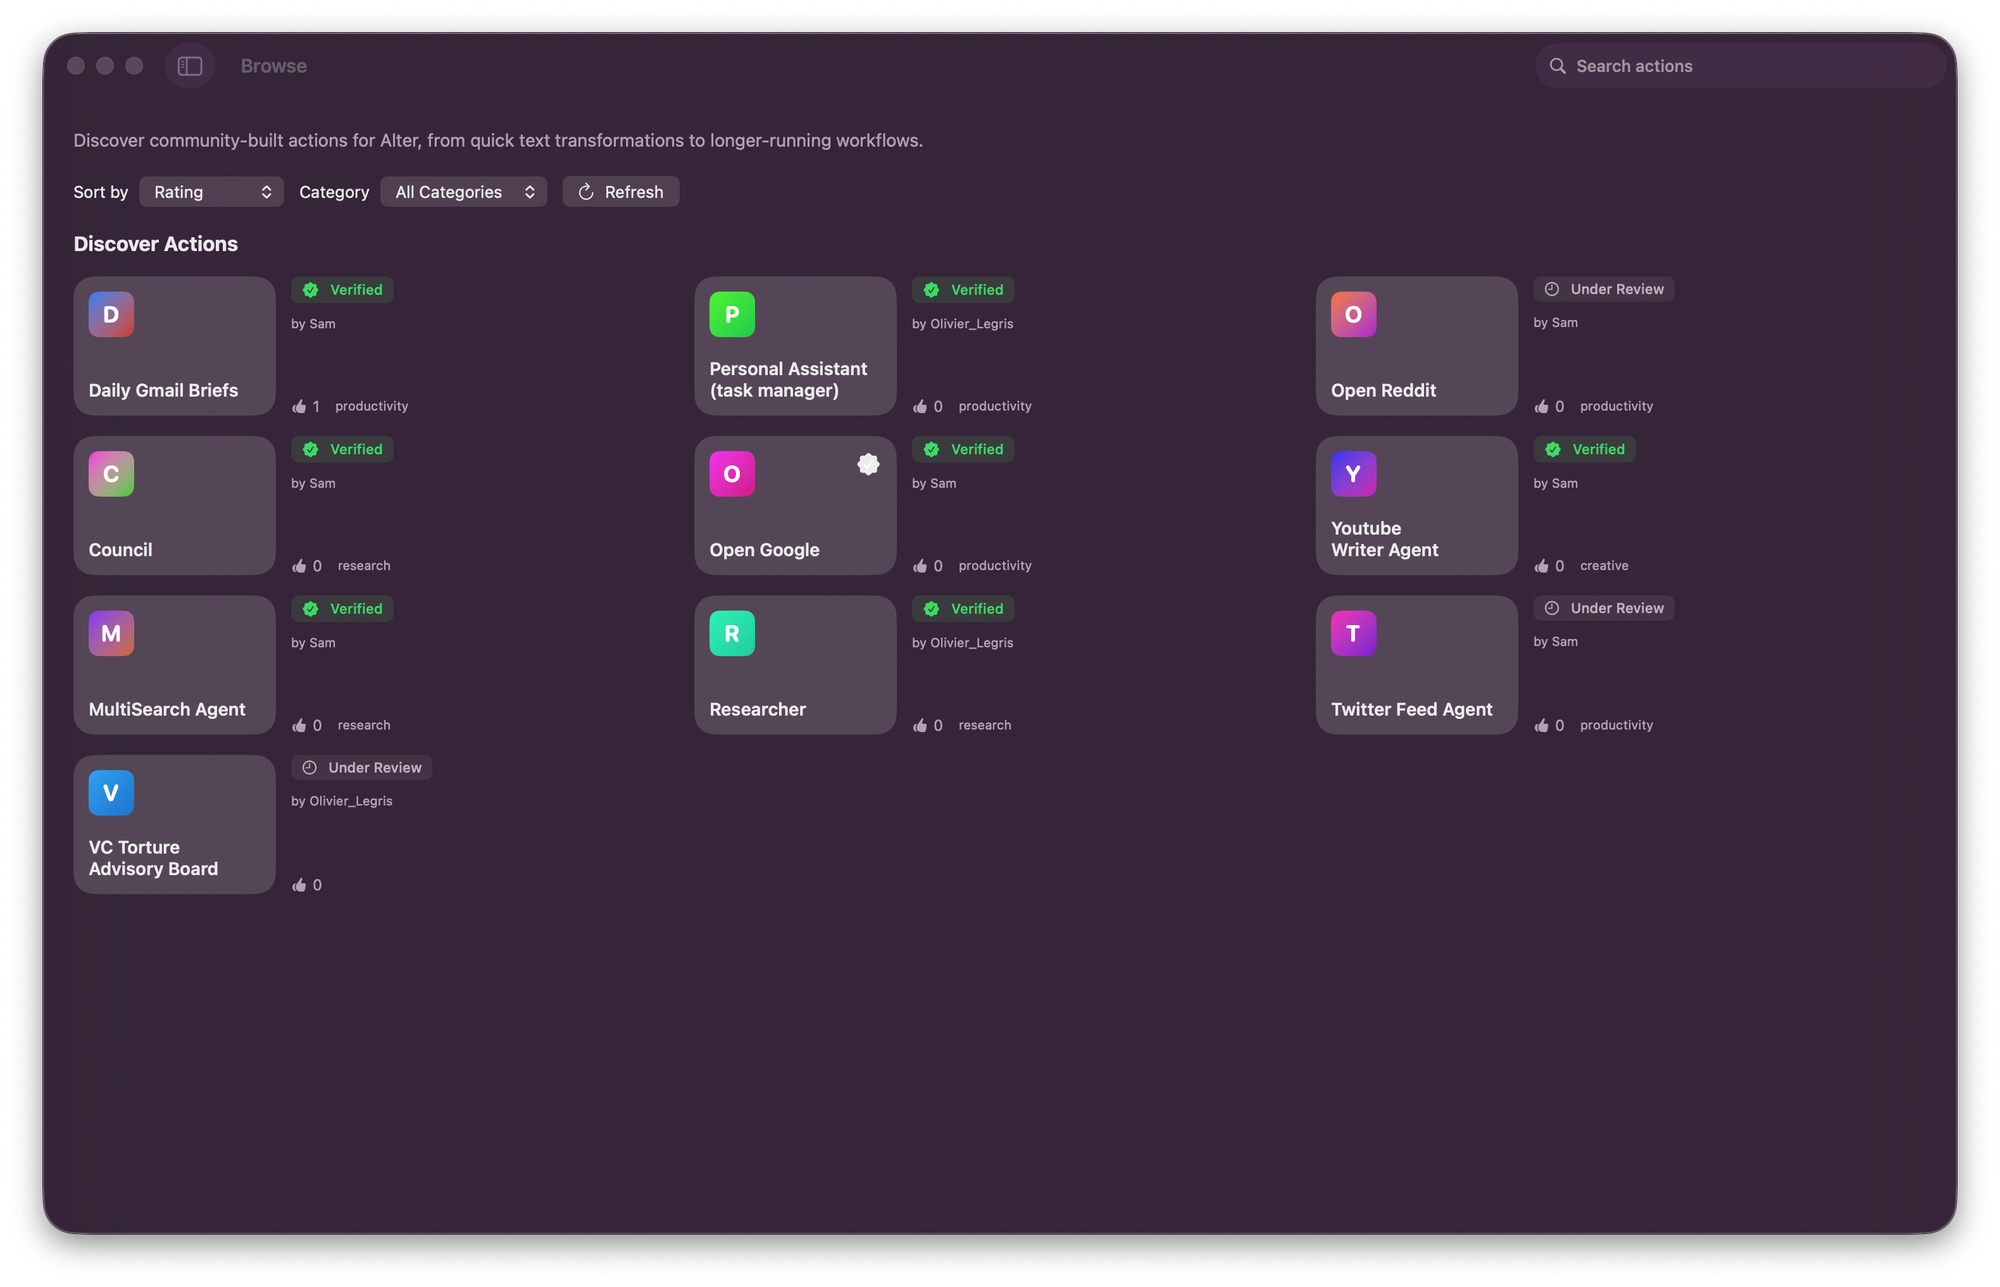The image size is (2000, 1287).
Task: Refresh the actions list
Action: (x=620, y=192)
